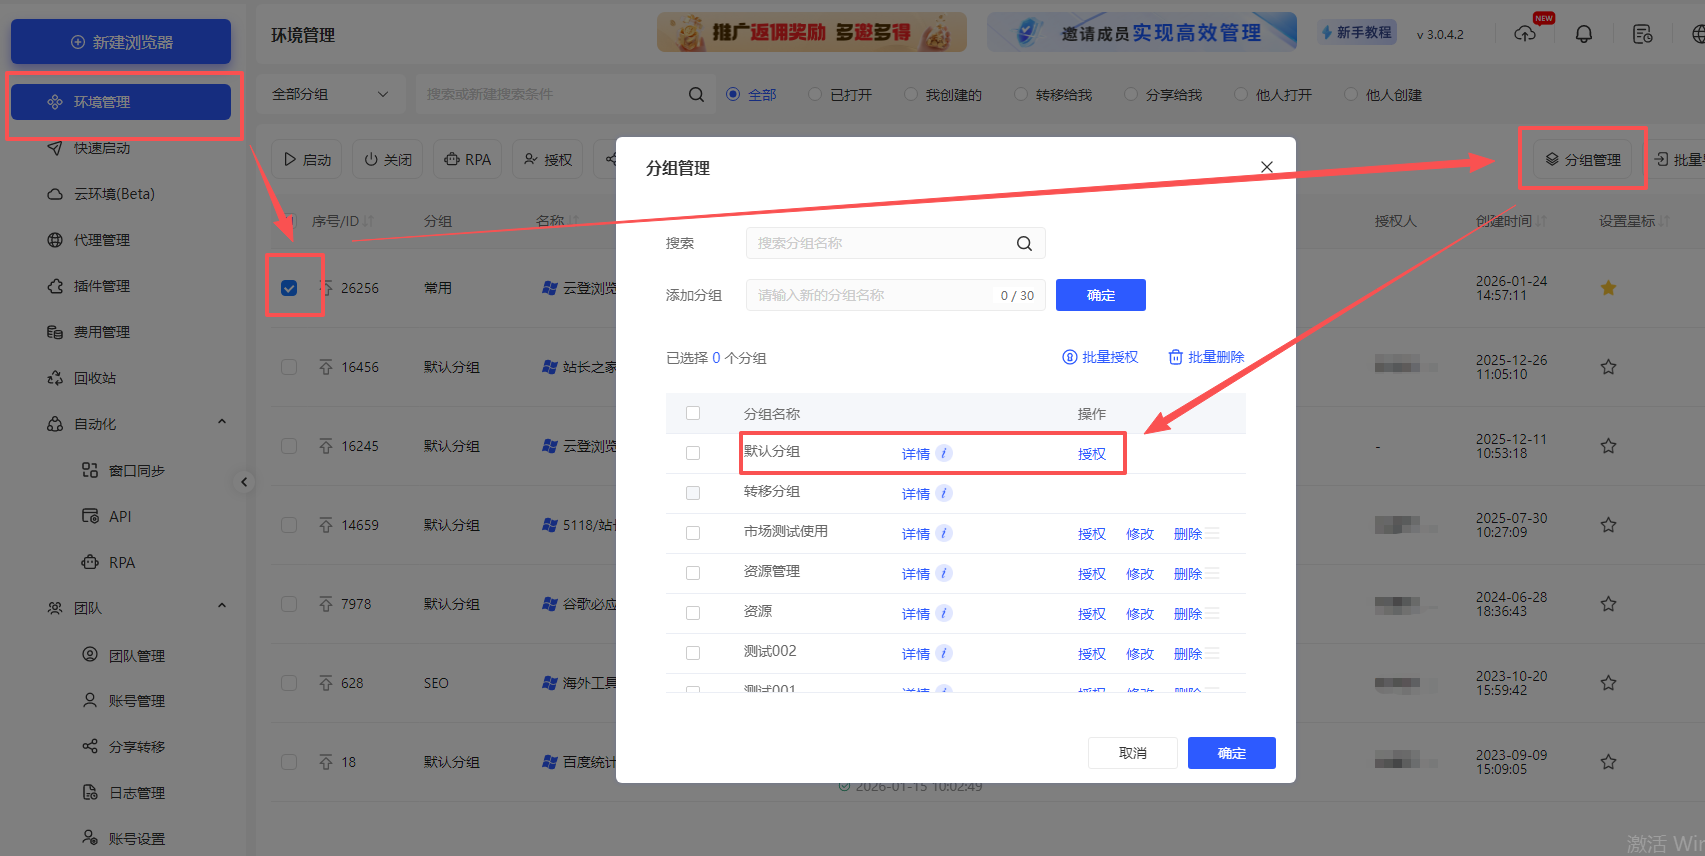Close the 分组管理 dialog
1705x856 pixels.
click(1266, 167)
